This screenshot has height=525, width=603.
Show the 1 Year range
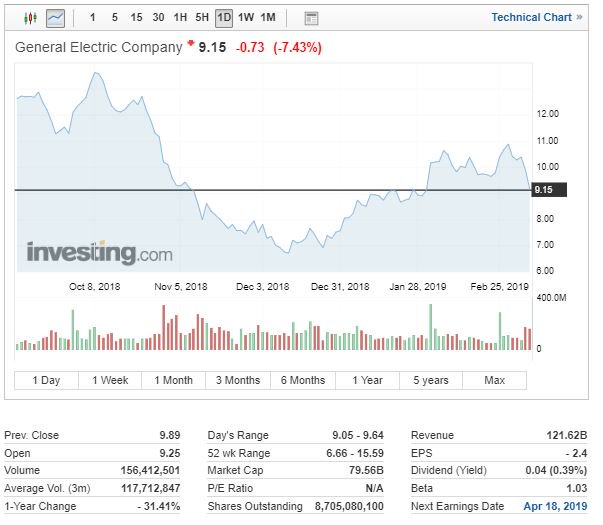[x=368, y=380]
